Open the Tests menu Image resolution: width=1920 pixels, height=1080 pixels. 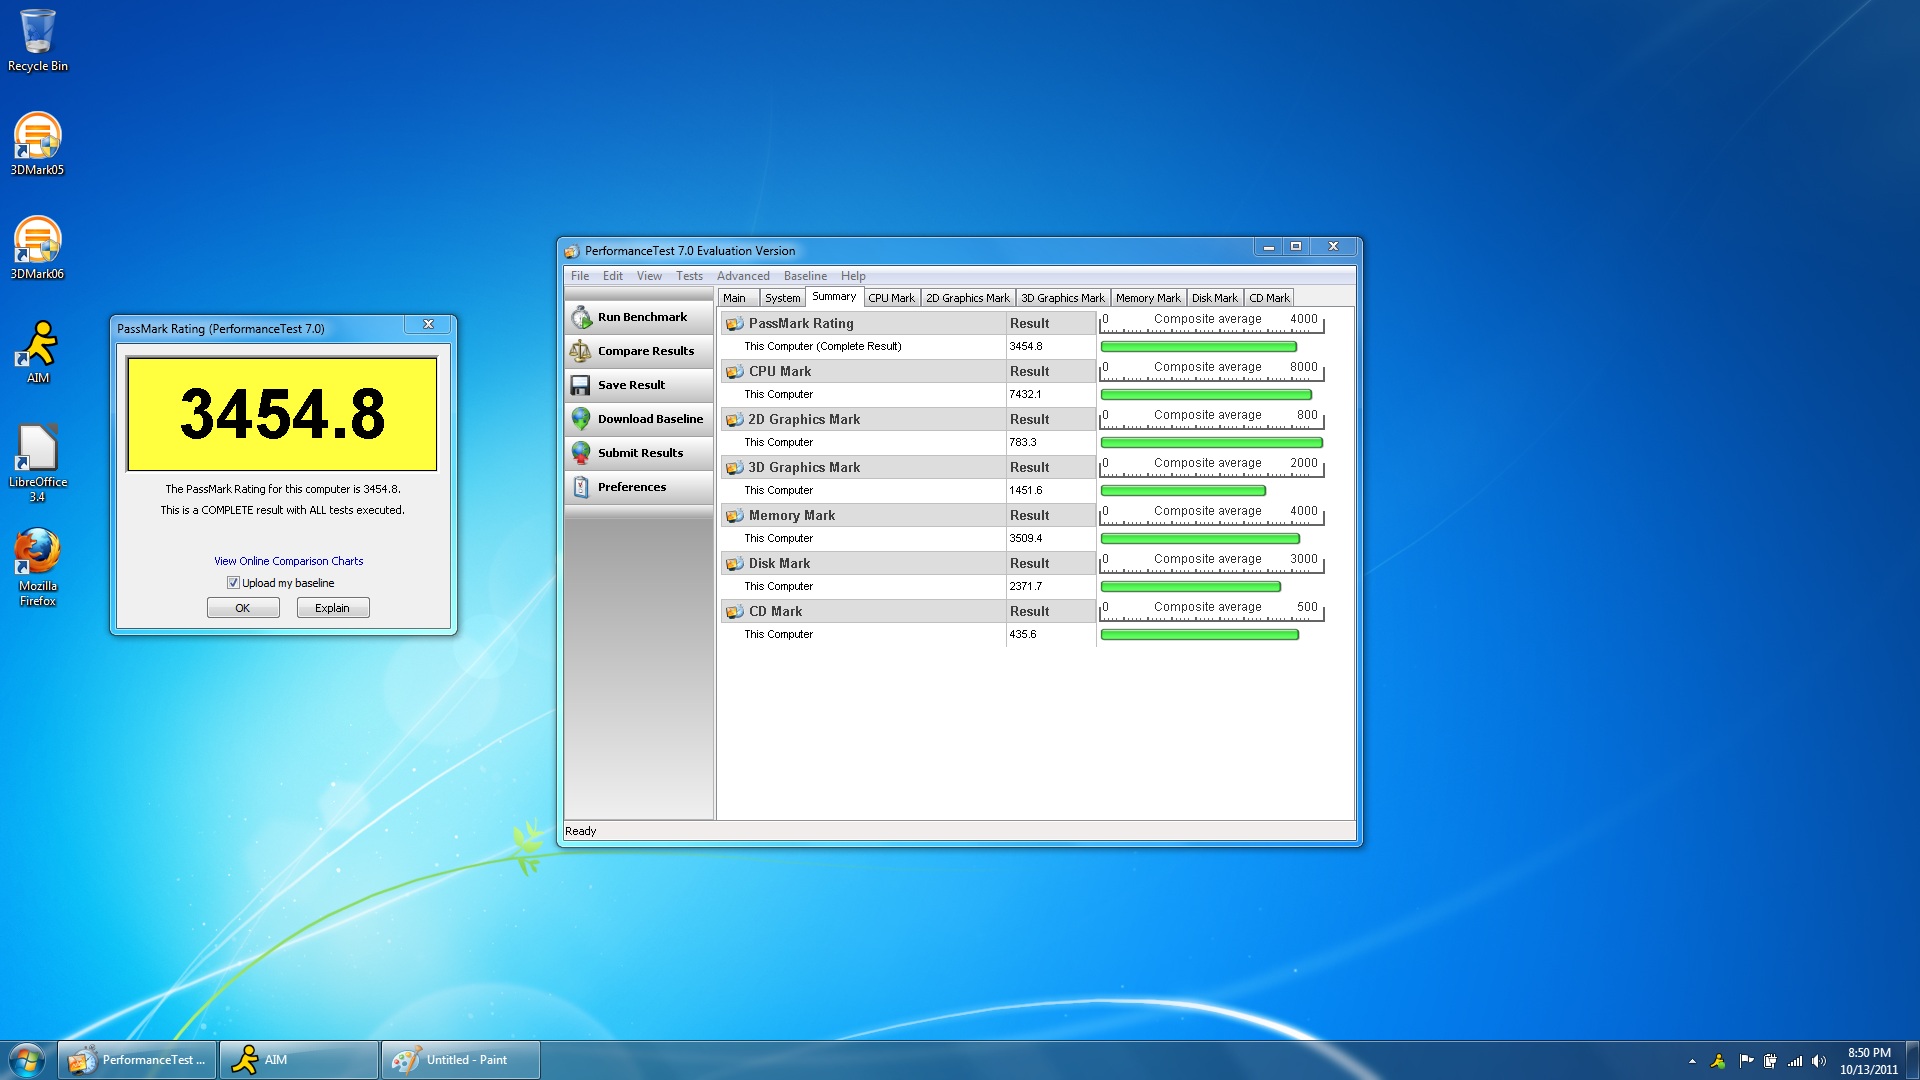pos(689,276)
